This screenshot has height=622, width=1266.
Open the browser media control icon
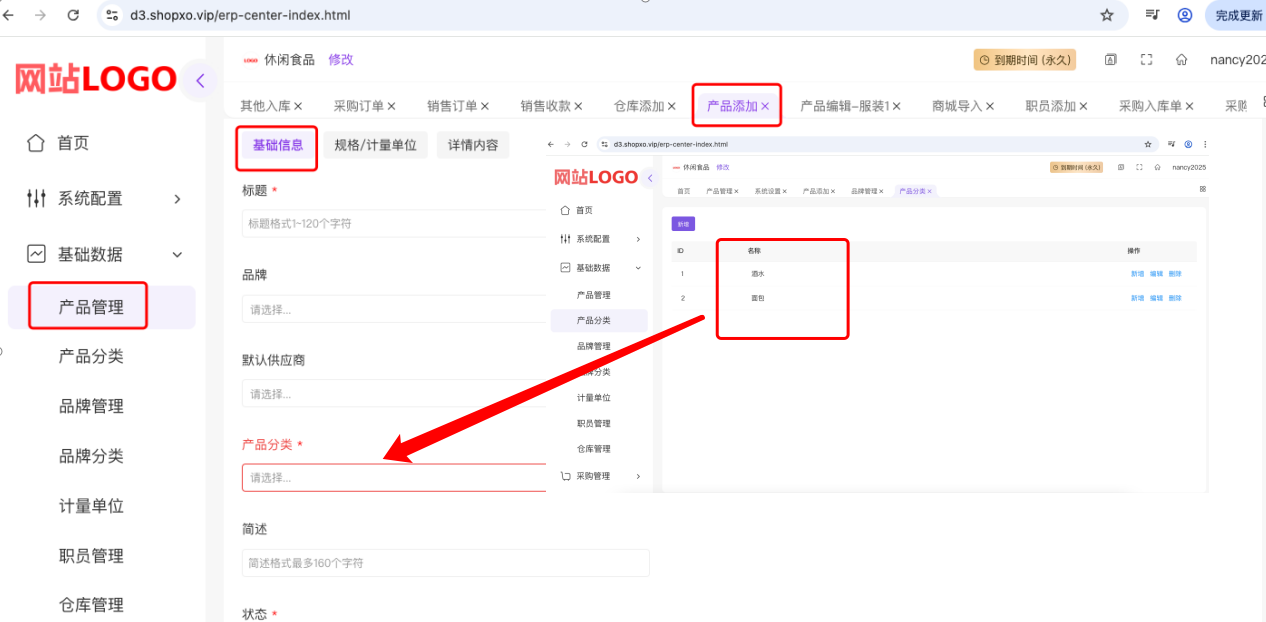pos(1153,15)
